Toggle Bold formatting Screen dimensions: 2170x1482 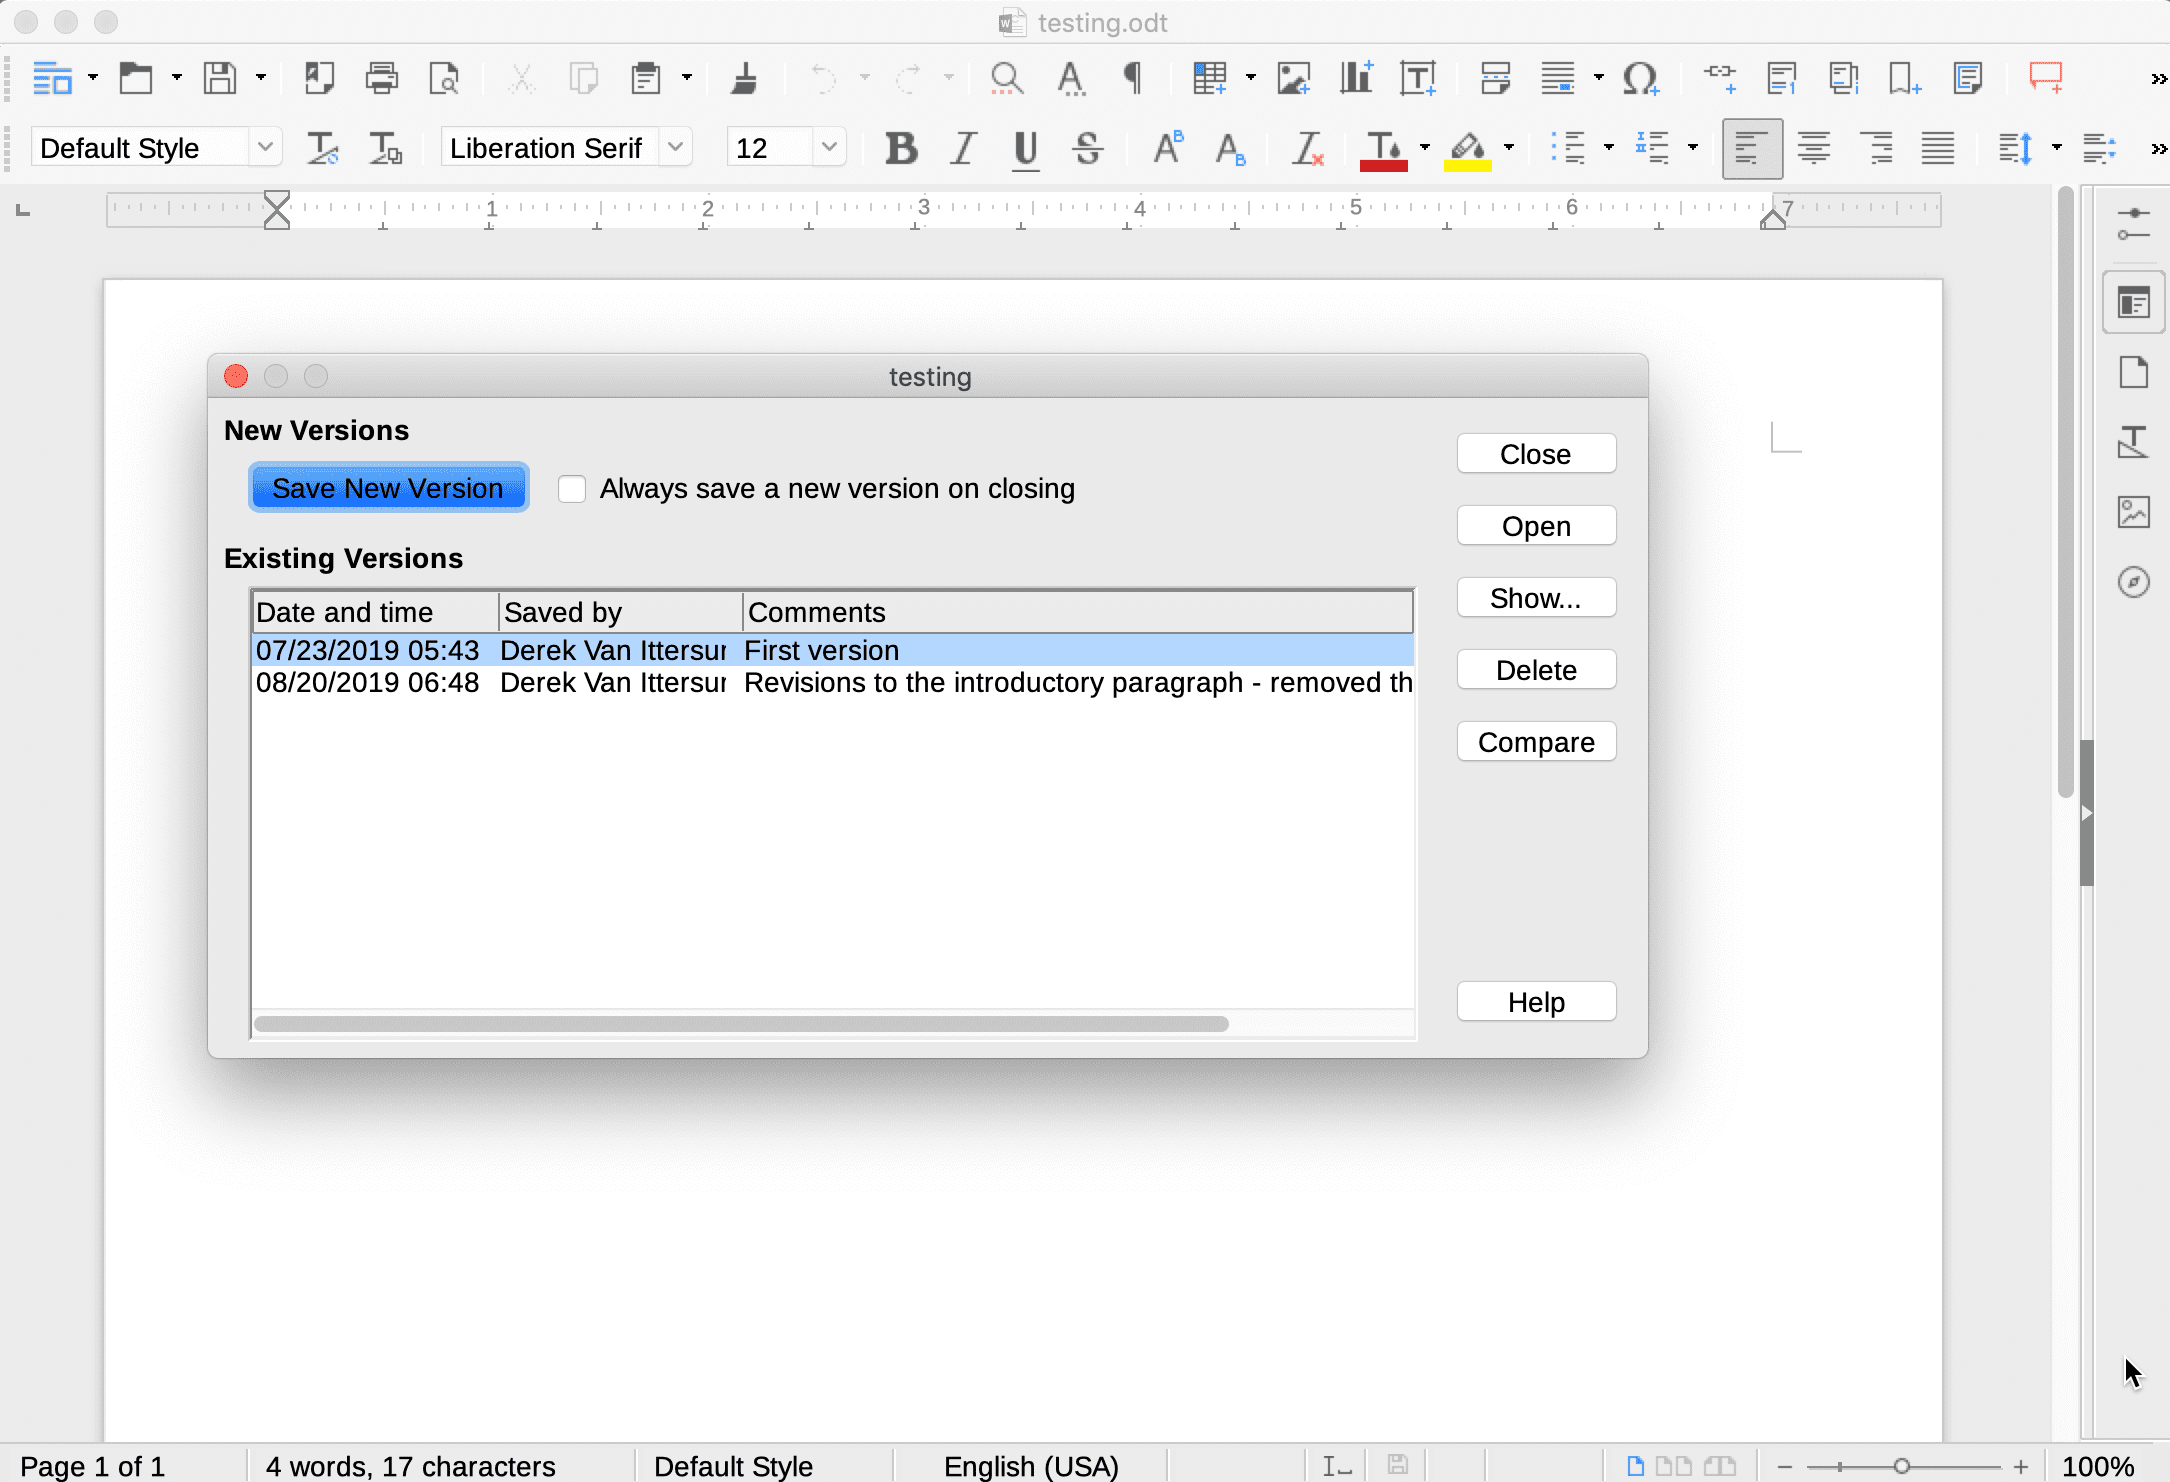(901, 148)
